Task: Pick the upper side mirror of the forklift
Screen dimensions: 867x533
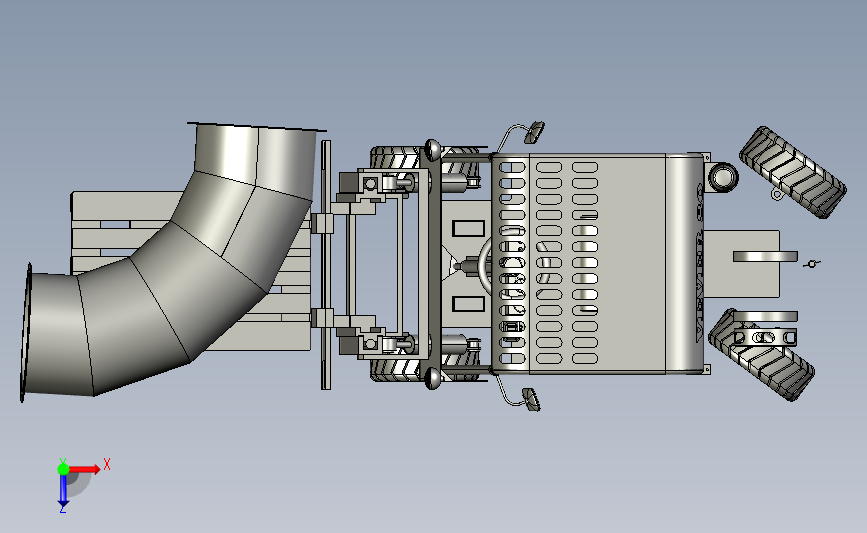Action: coord(534,132)
